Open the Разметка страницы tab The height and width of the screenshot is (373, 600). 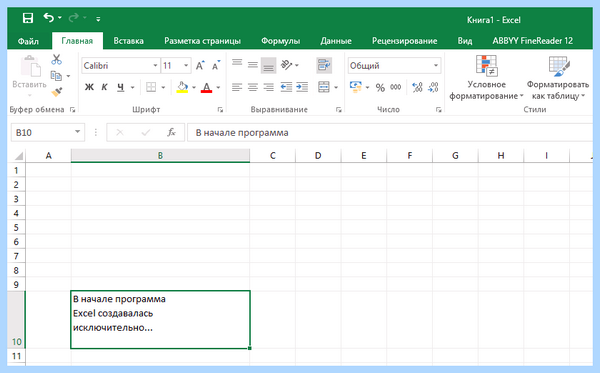[202, 41]
